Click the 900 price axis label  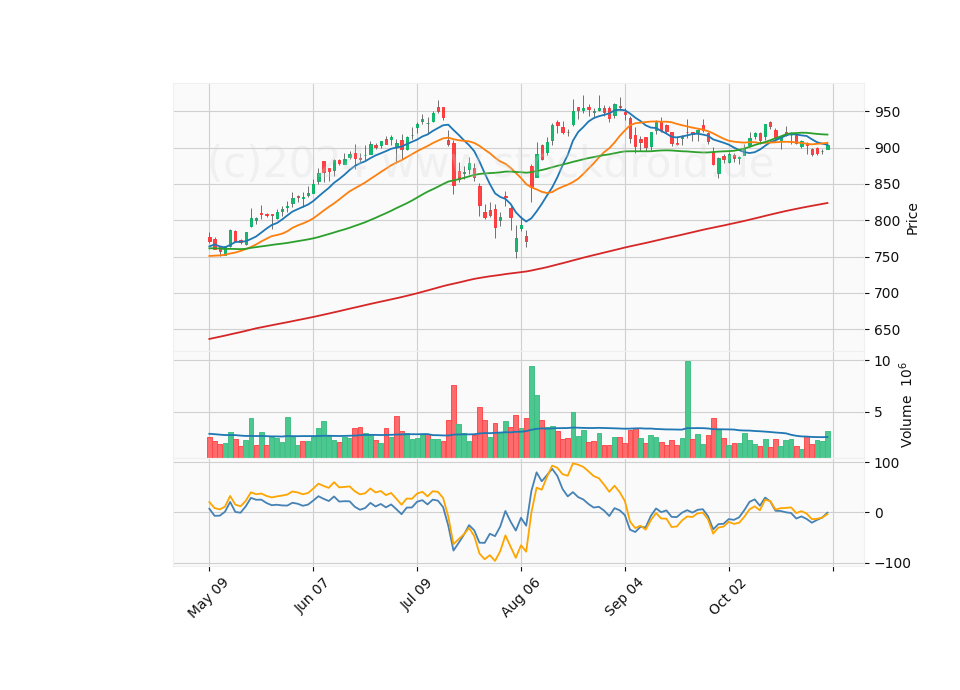coord(887,148)
